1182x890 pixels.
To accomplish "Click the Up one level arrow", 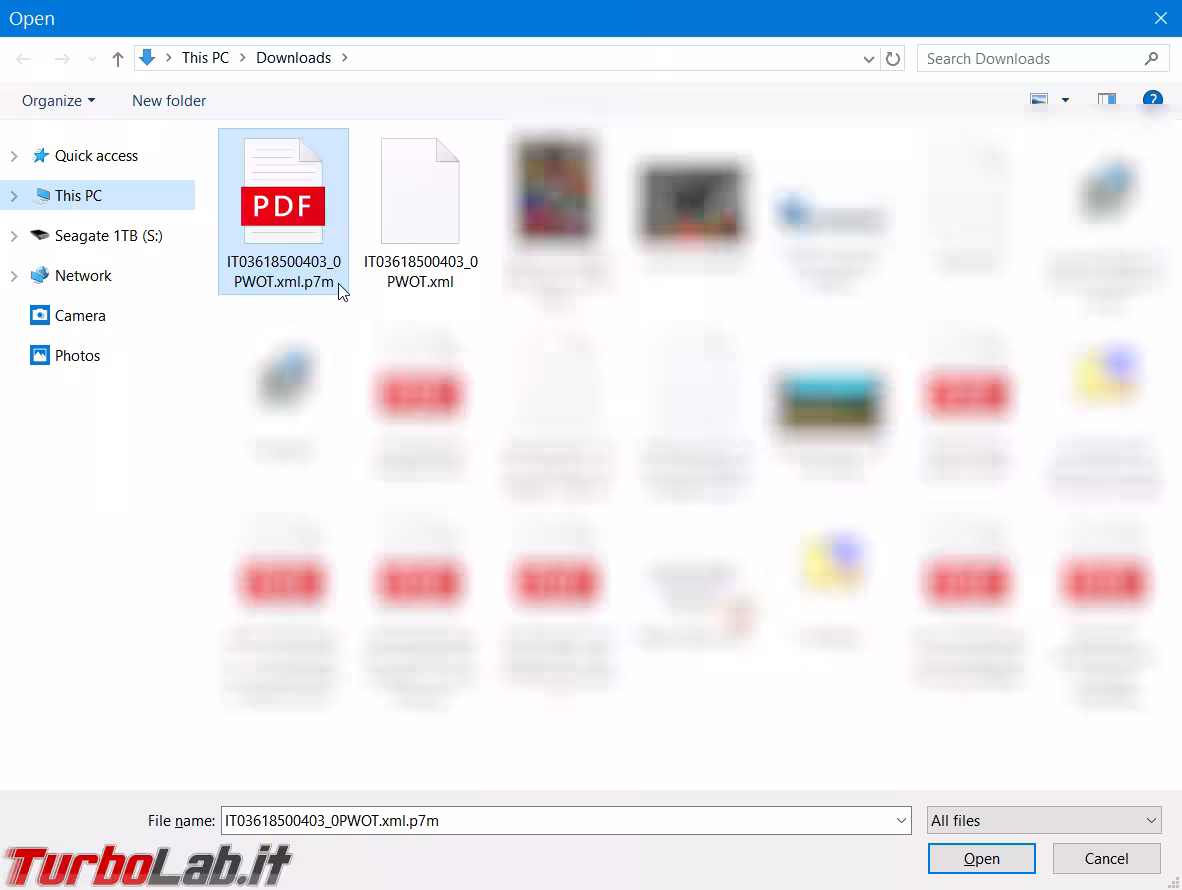I will click(x=118, y=59).
